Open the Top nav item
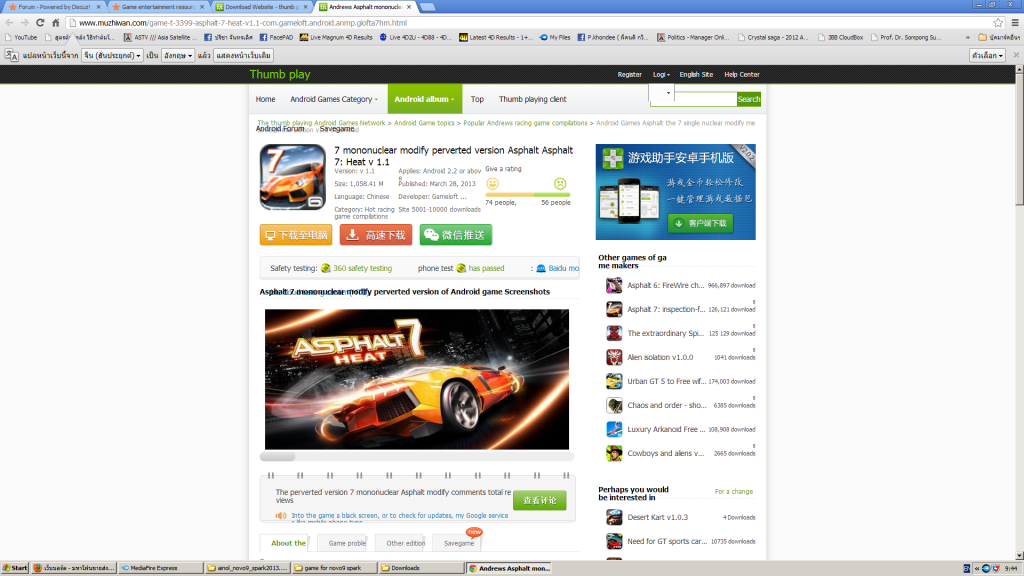This screenshot has height=576, width=1024. pyautogui.click(x=477, y=99)
